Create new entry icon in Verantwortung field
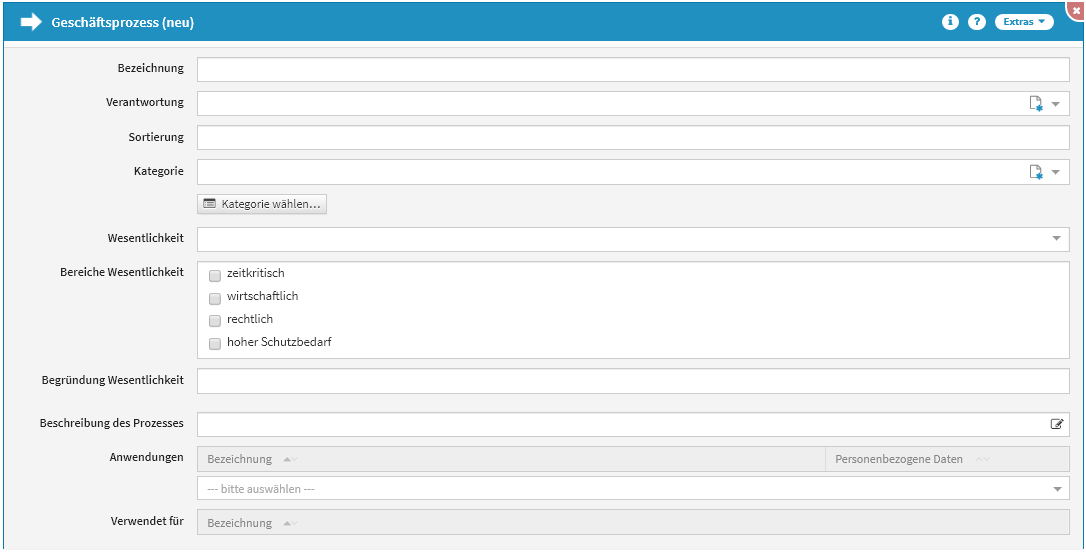Image resolution: width=1086 pixels, height=555 pixels. (1035, 104)
